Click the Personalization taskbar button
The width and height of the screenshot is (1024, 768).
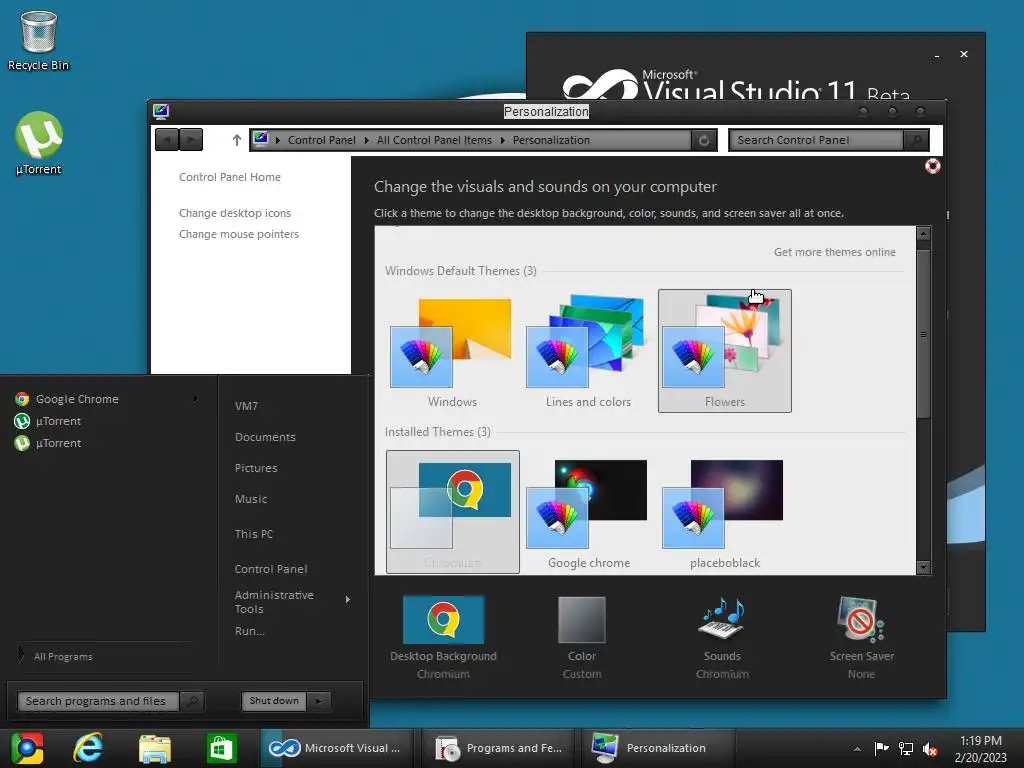coord(658,748)
